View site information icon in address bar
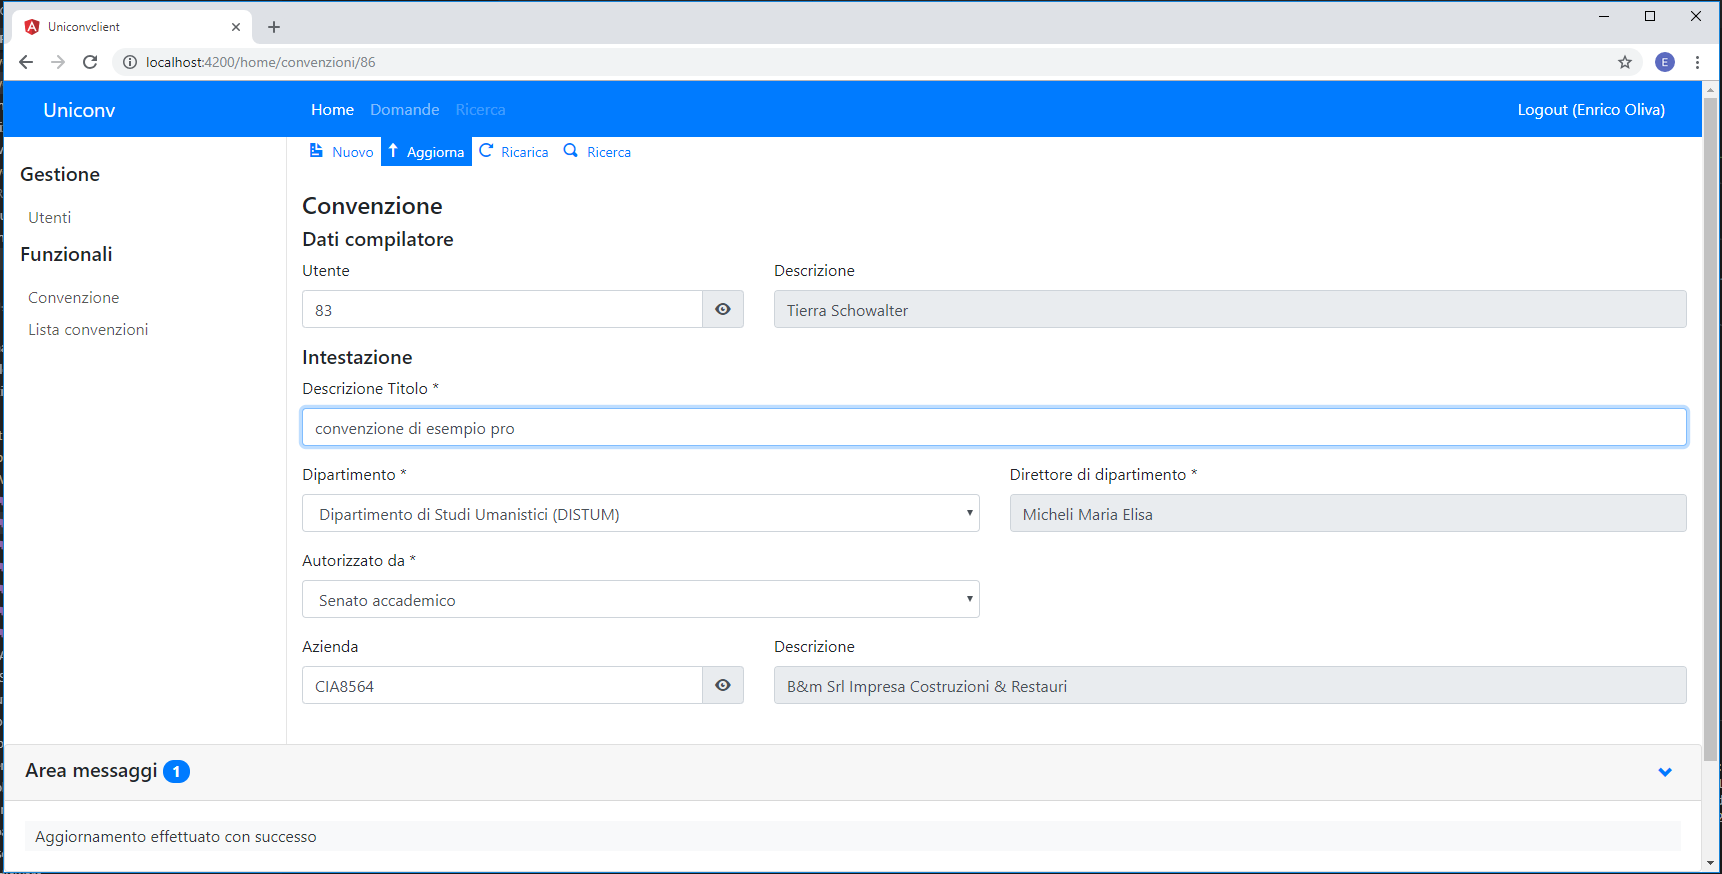Screen dimensions: 1722x874 coord(129,62)
